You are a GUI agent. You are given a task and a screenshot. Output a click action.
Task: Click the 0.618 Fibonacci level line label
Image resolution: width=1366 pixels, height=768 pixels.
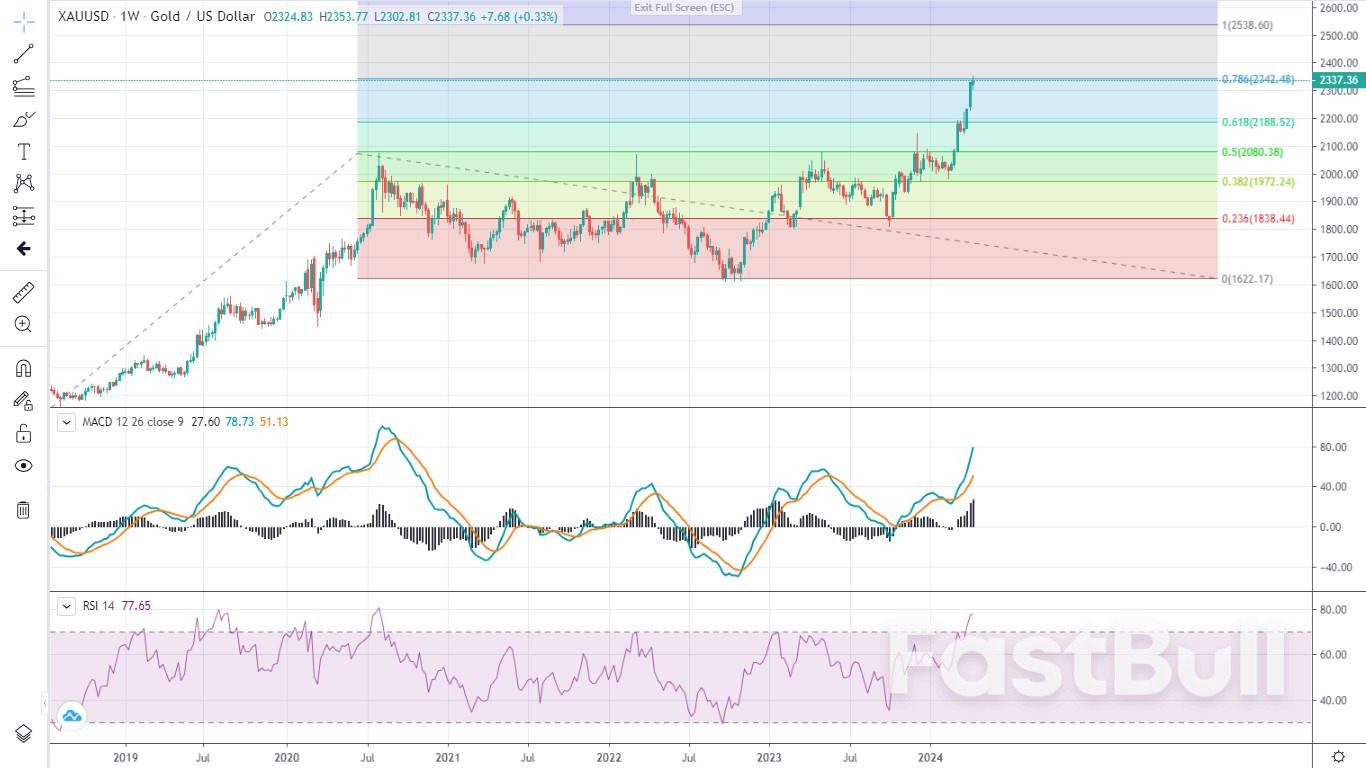[1258, 122]
